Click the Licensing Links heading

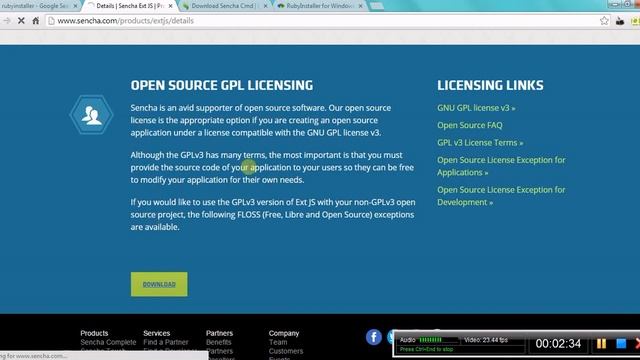coord(490,85)
